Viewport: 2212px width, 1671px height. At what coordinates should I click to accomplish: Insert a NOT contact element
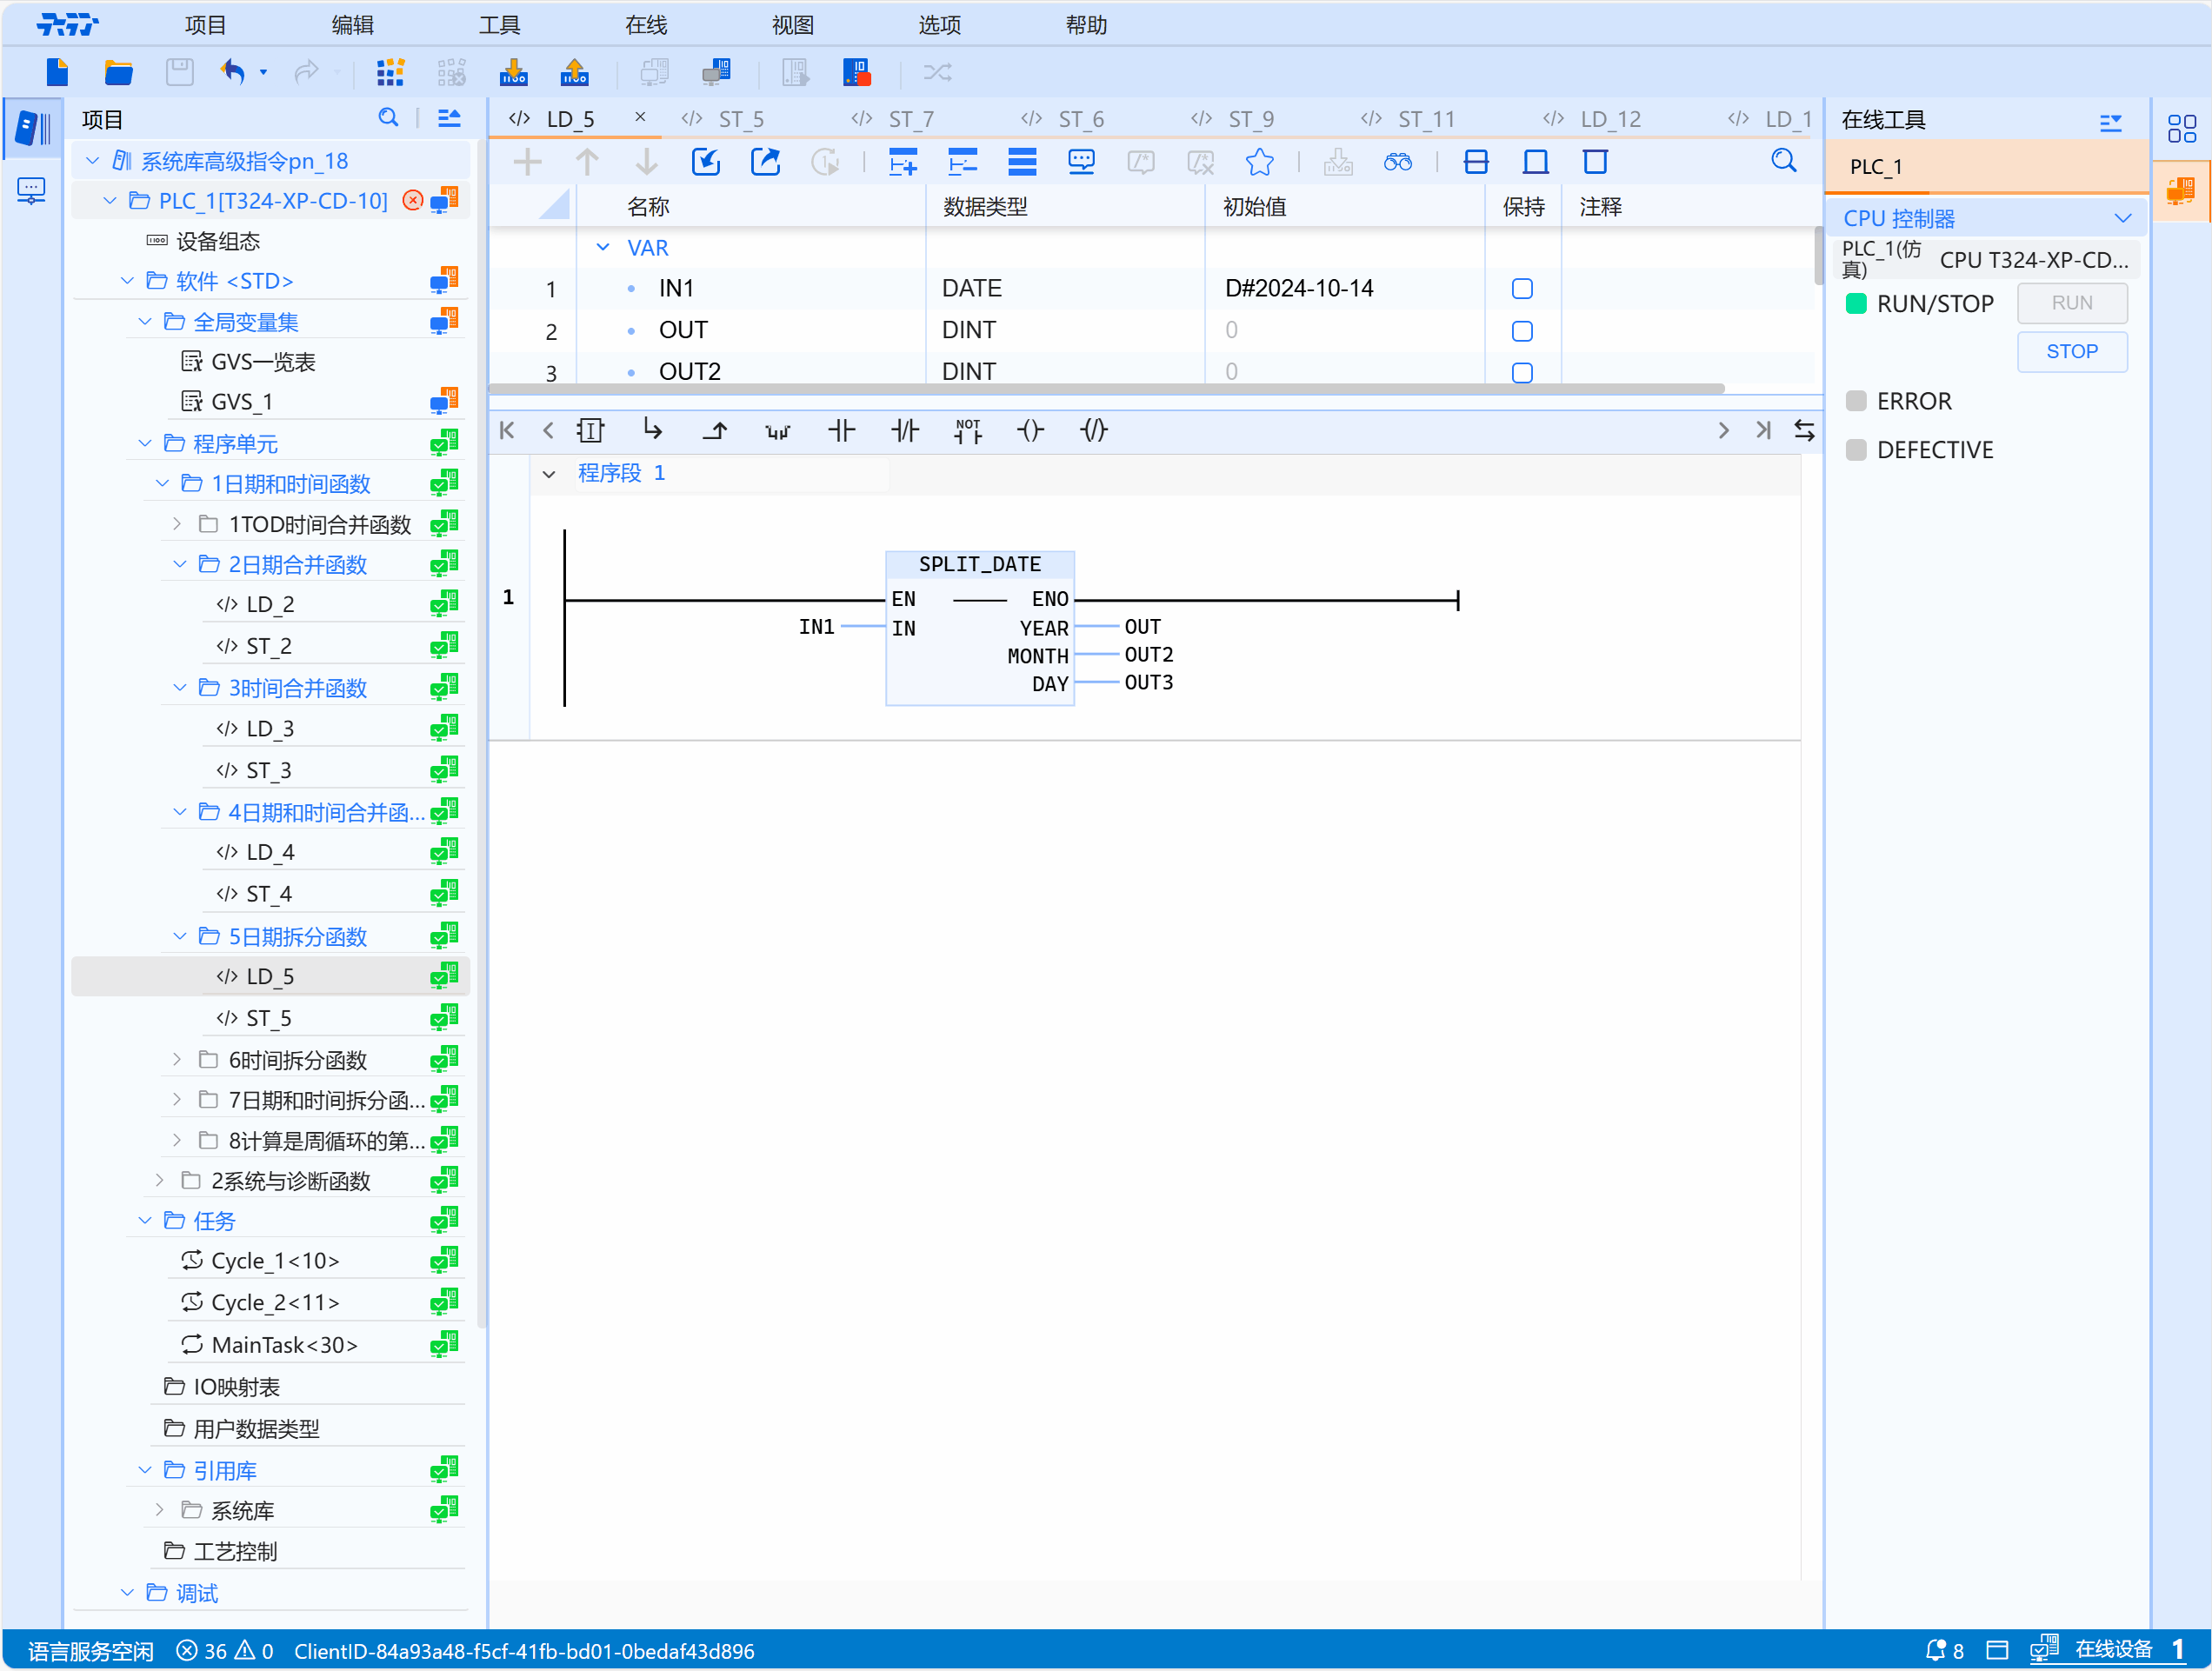[x=967, y=431]
